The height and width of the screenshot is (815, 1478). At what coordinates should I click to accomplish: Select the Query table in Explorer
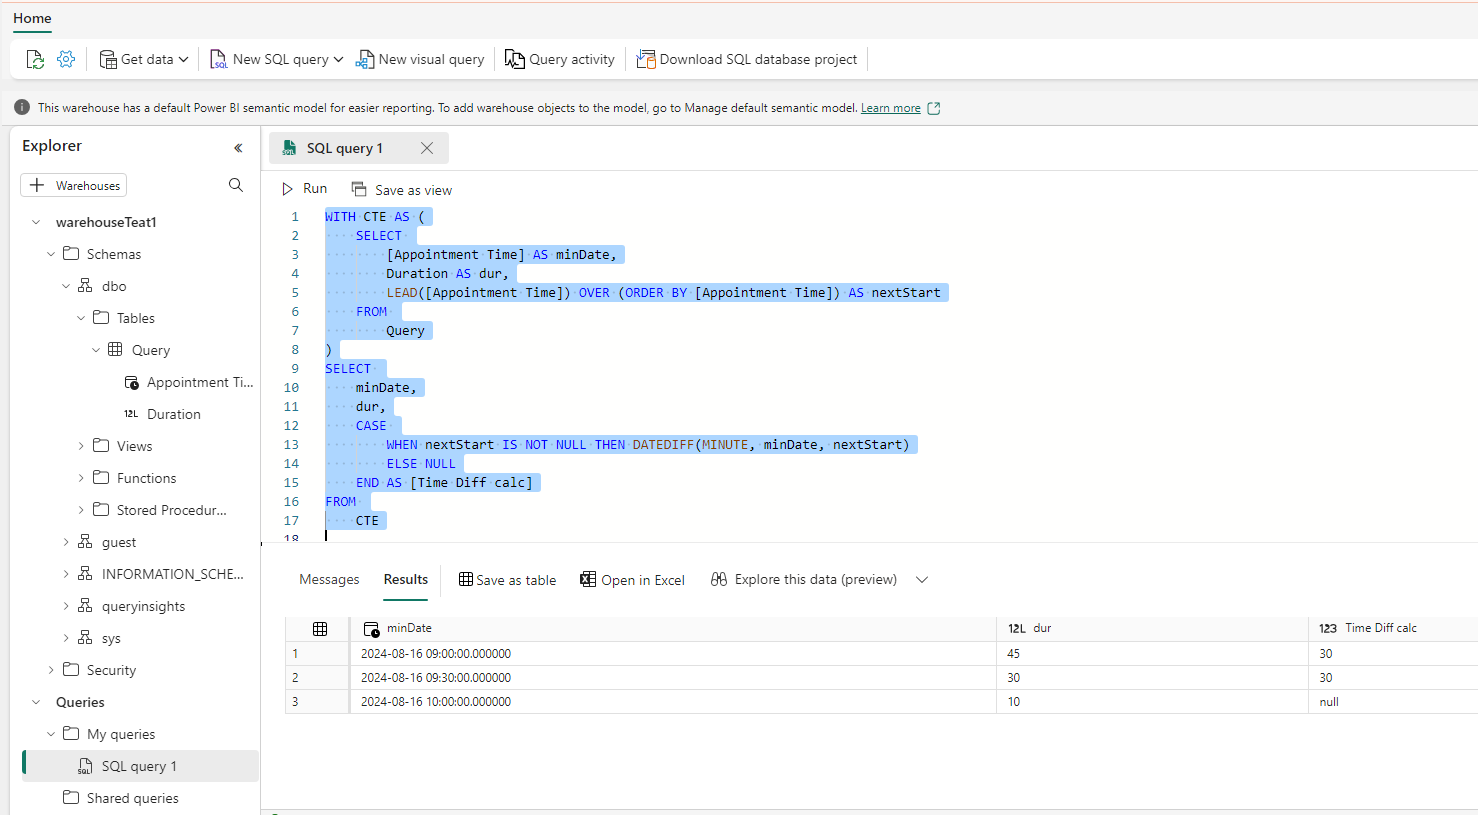(x=150, y=350)
